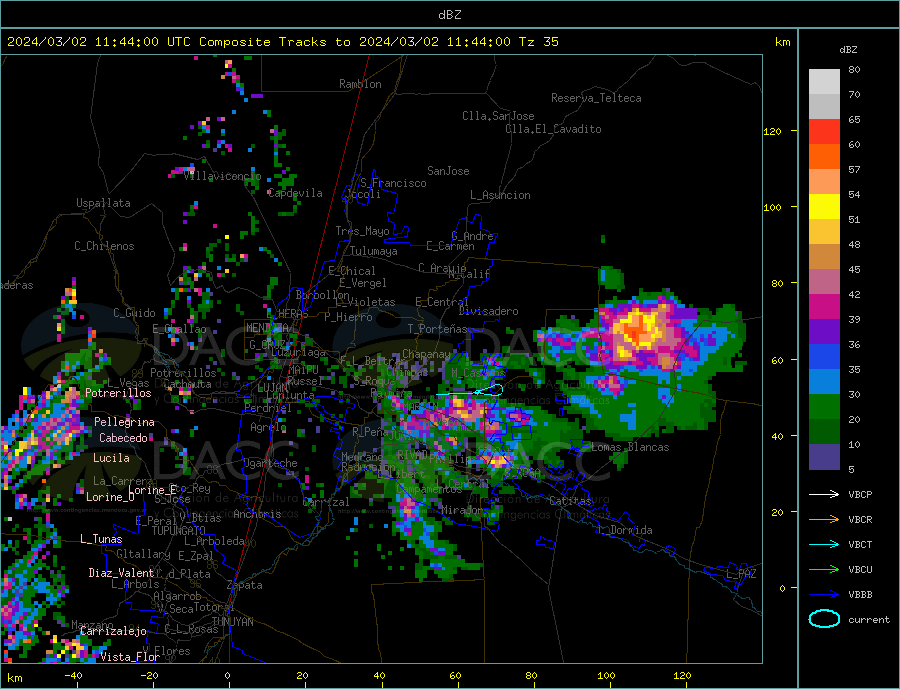
Task: Click the orange VBCR arrow in legend
Action: point(824,520)
